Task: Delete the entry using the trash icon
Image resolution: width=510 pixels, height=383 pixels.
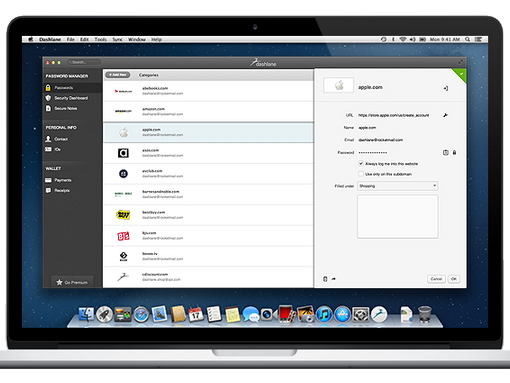Action: coord(325,279)
